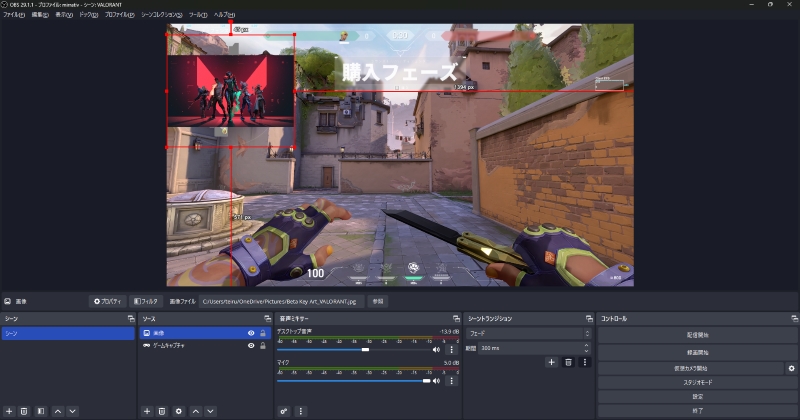
Task: Undock the シーン panel
Action: point(131,318)
